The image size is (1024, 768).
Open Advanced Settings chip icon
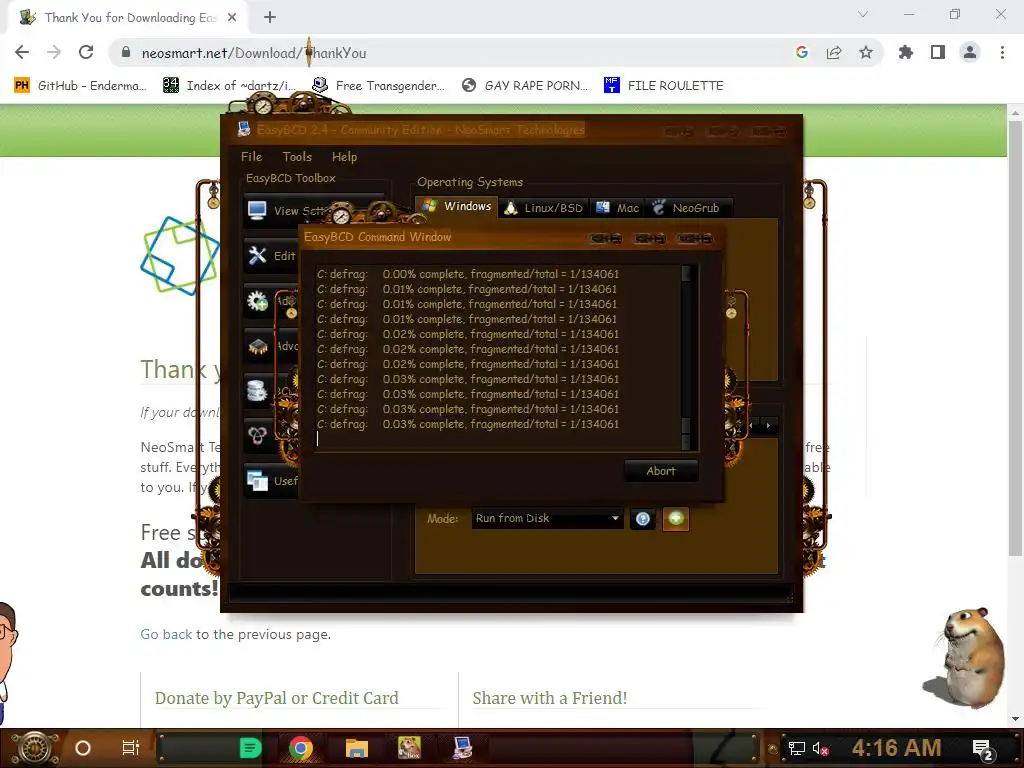(x=257, y=346)
